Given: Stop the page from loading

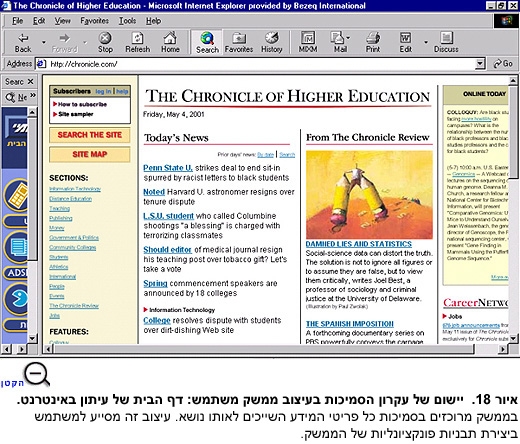Looking at the screenshot, I should (105, 43).
